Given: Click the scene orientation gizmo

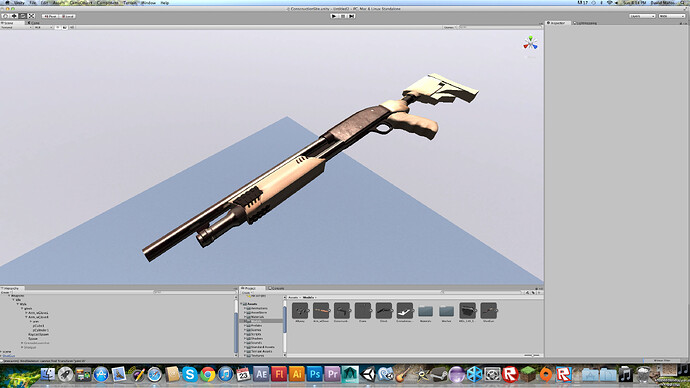Looking at the screenshot, I should coord(531,44).
